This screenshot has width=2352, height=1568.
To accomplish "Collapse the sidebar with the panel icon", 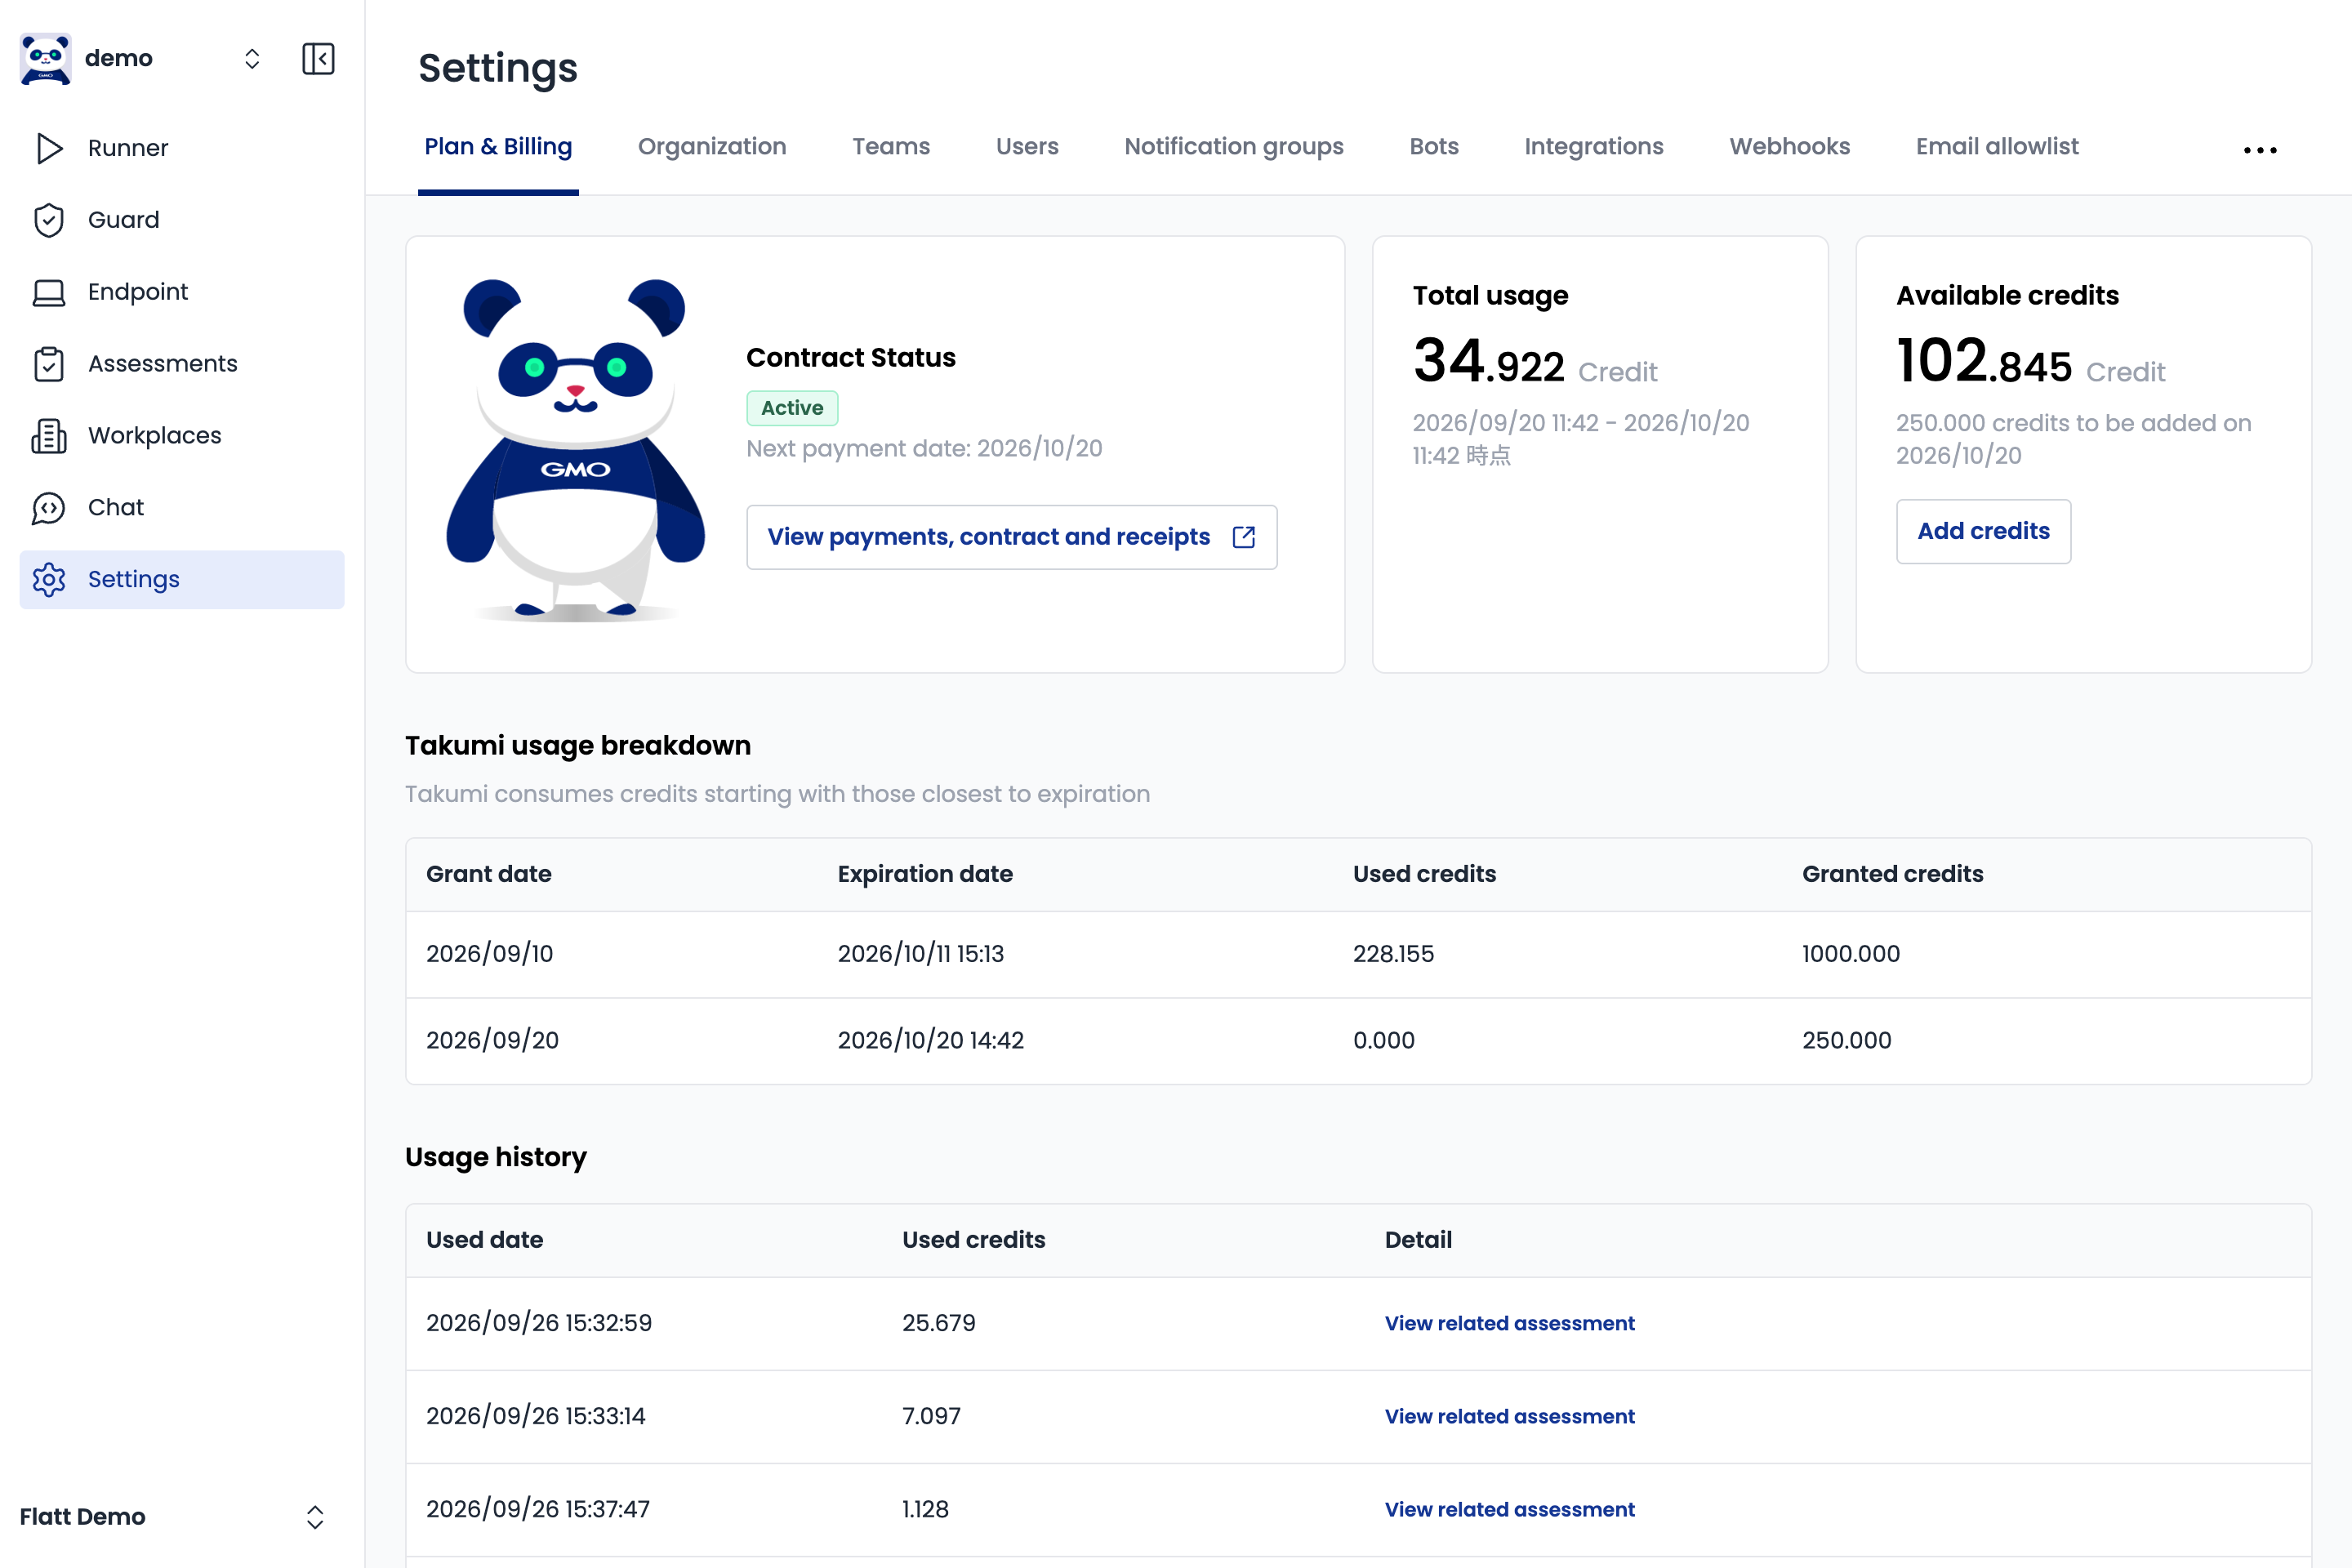I will [318, 59].
